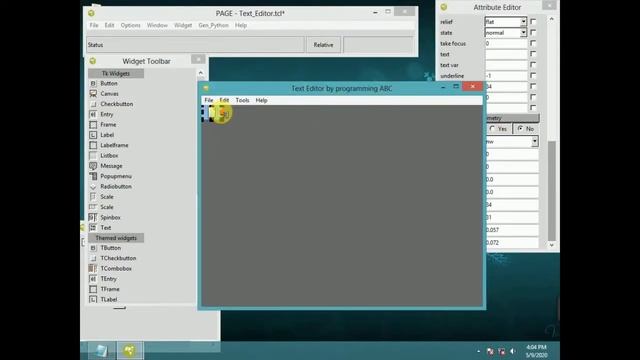The height and width of the screenshot is (360, 640).
Task: Open File menu in Text Editor window
Action: pyautogui.click(x=209, y=100)
